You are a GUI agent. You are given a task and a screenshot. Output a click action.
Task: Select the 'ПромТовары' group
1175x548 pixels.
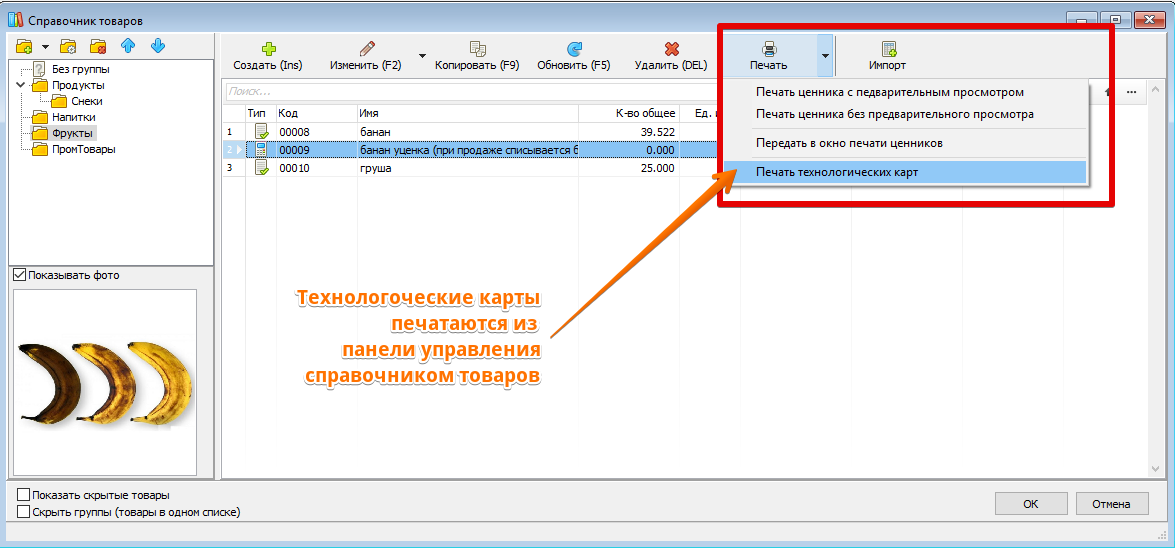(x=84, y=149)
